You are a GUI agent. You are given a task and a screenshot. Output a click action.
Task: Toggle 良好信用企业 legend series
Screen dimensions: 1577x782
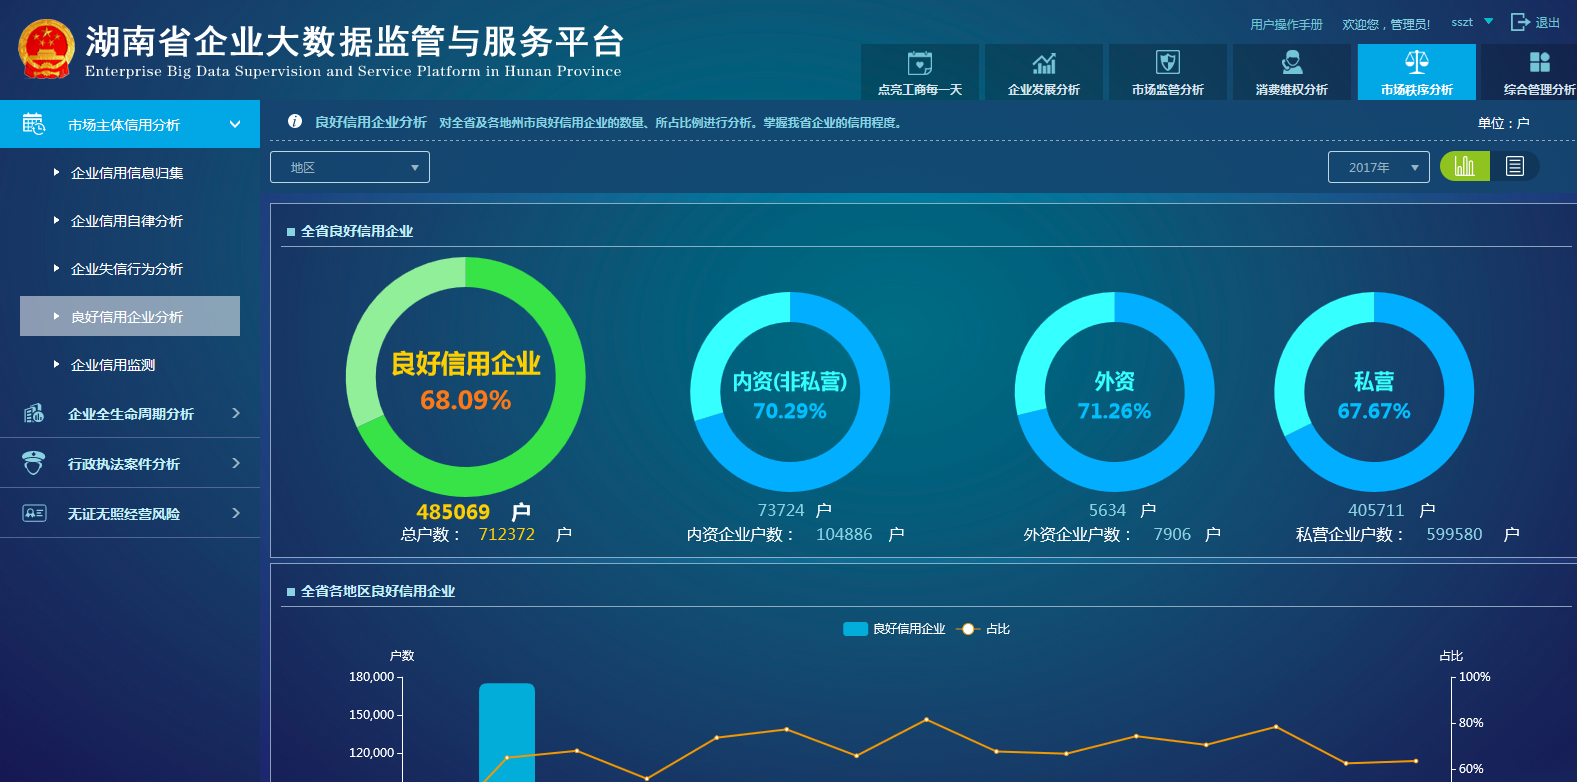coord(855,629)
